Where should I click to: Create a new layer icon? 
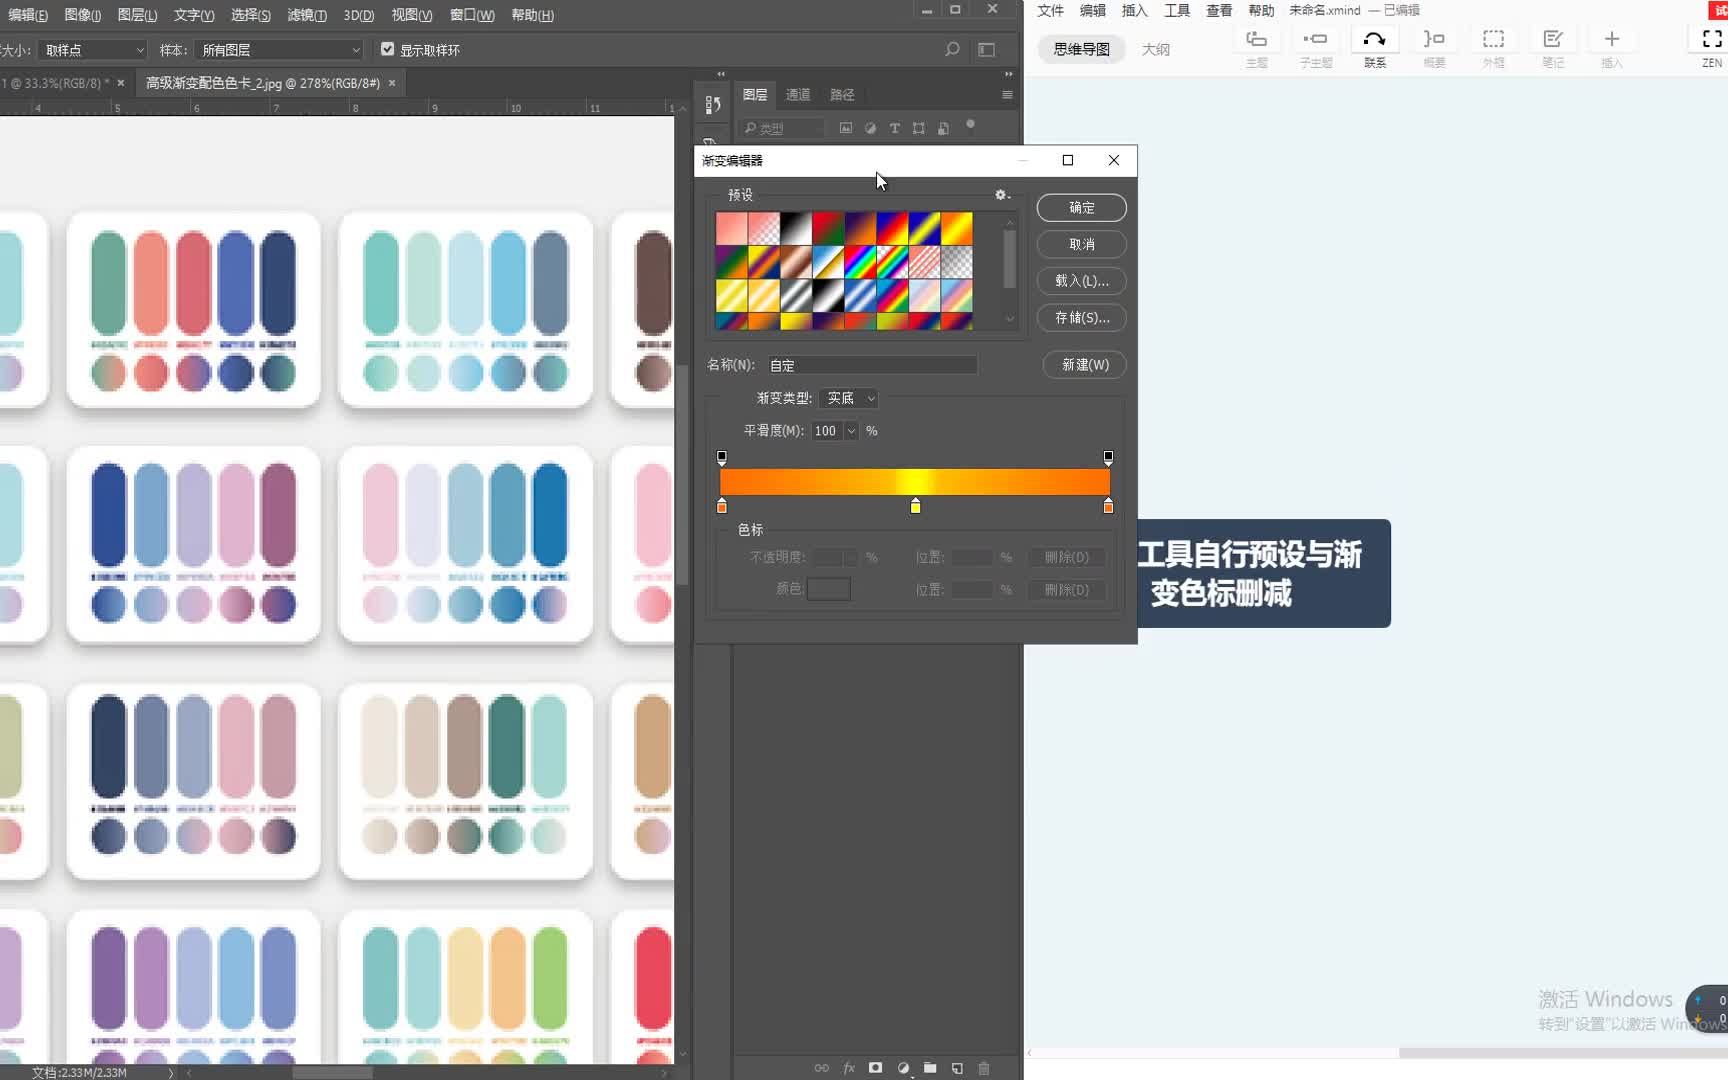(957, 1068)
